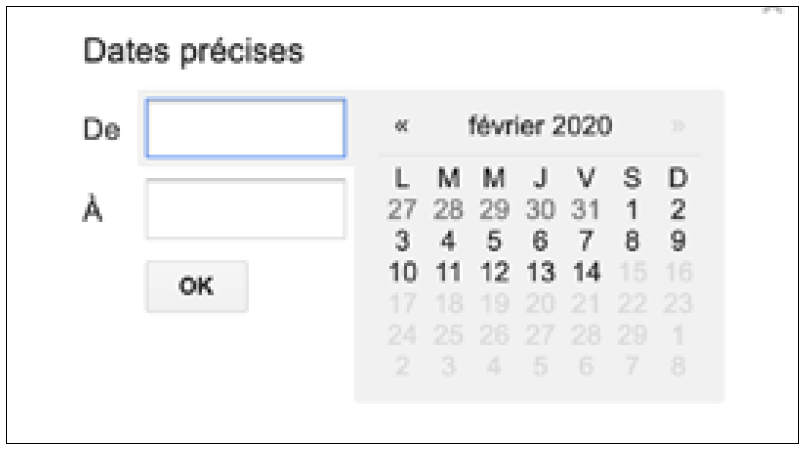Go to next month arrow
This screenshot has width=806, height=450.
679,126
